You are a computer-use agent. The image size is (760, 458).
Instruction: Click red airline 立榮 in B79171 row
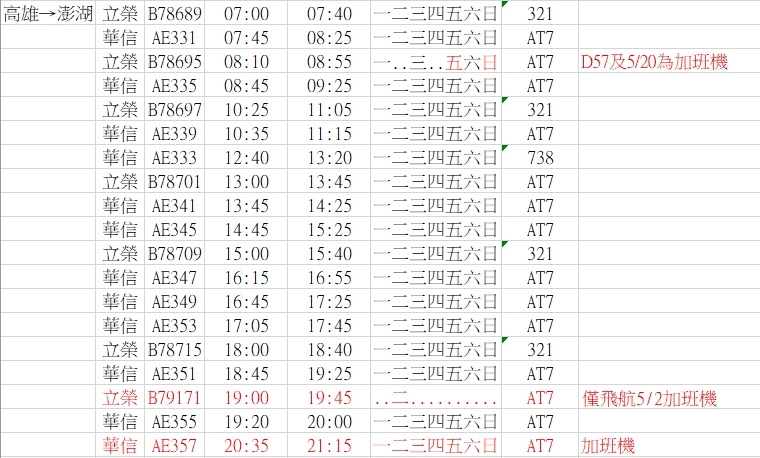(120, 397)
